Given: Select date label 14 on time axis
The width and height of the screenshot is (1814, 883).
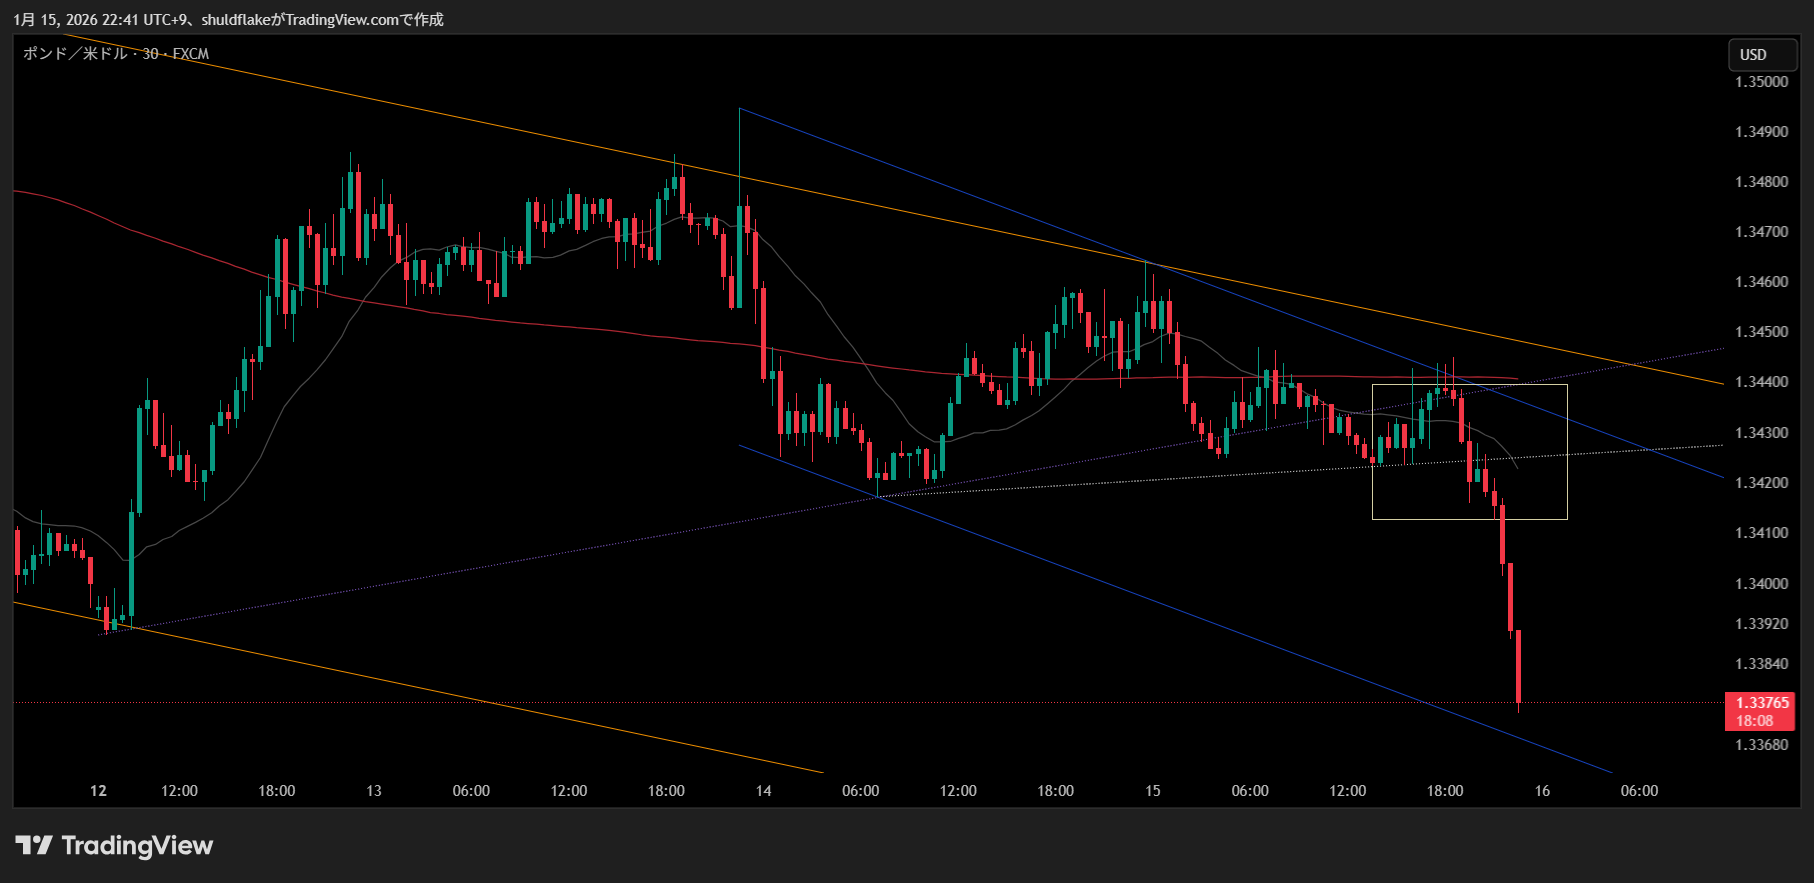Looking at the screenshot, I should pyautogui.click(x=763, y=791).
